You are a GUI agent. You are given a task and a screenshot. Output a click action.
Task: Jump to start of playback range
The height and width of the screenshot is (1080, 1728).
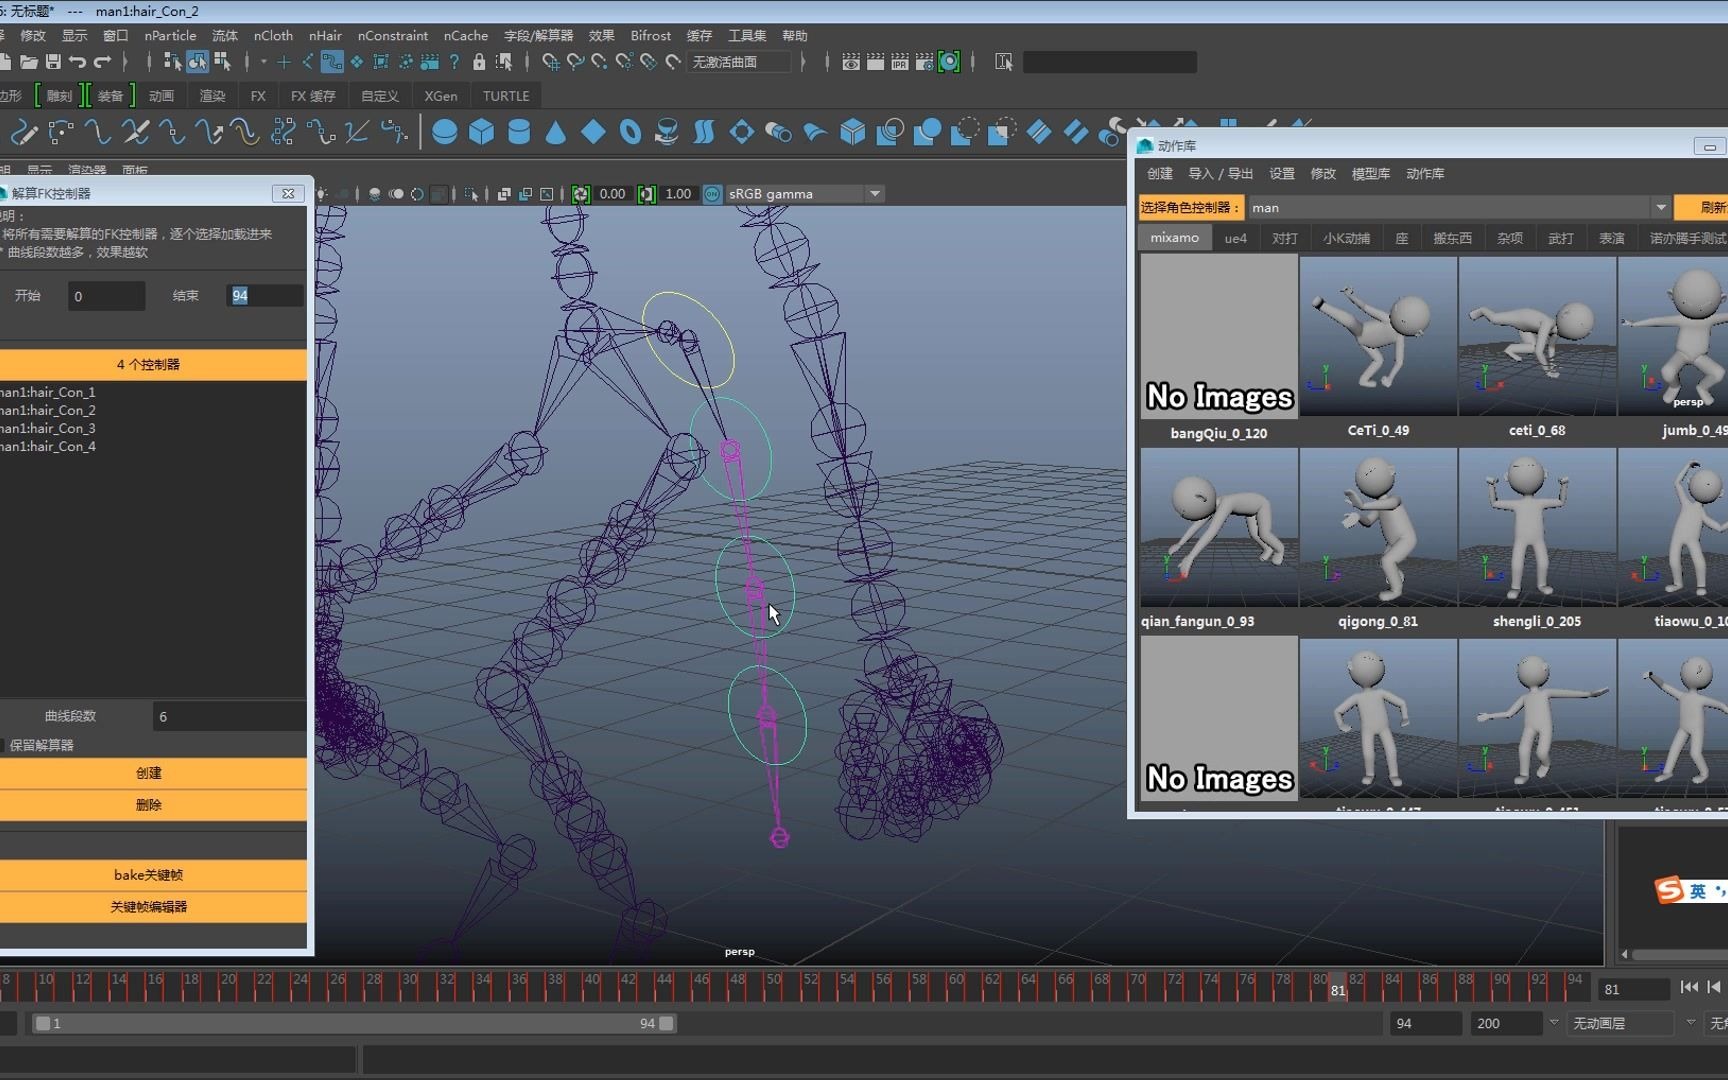pyautogui.click(x=1689, y=987)
